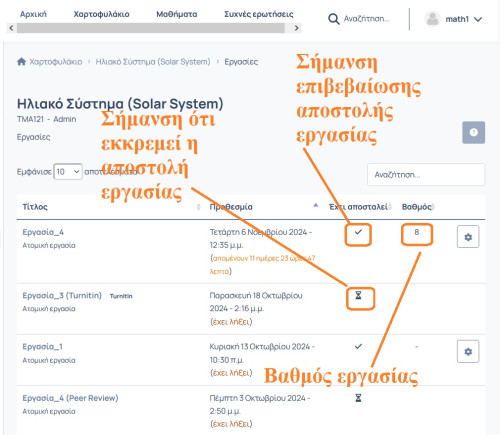This screenshot has height=435, width=500.
Task: Click the Ηλιακό Σύστημα breadcrumb link
Action: click(x=153, y=62)
